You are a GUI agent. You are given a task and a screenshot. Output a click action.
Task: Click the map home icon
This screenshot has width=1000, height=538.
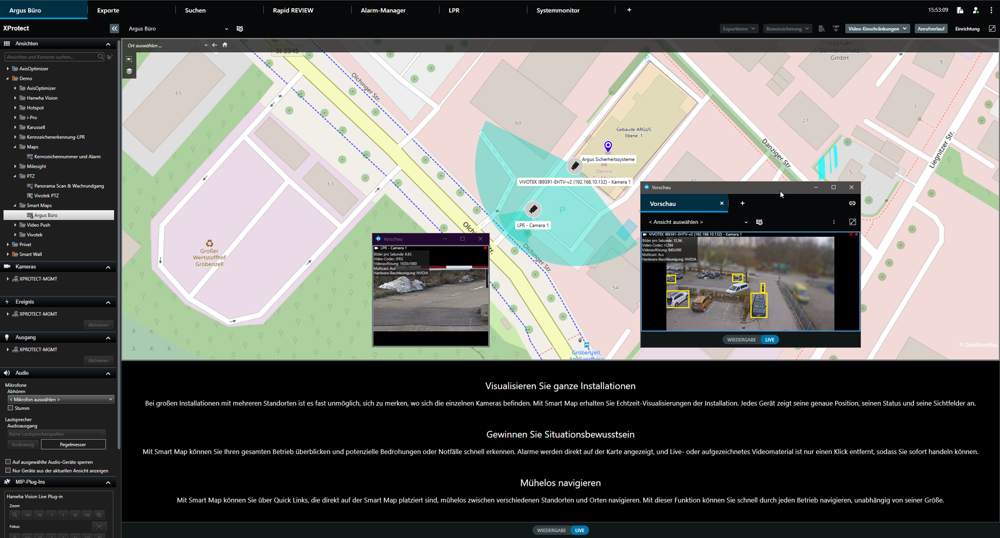click(x=225, y=45)
